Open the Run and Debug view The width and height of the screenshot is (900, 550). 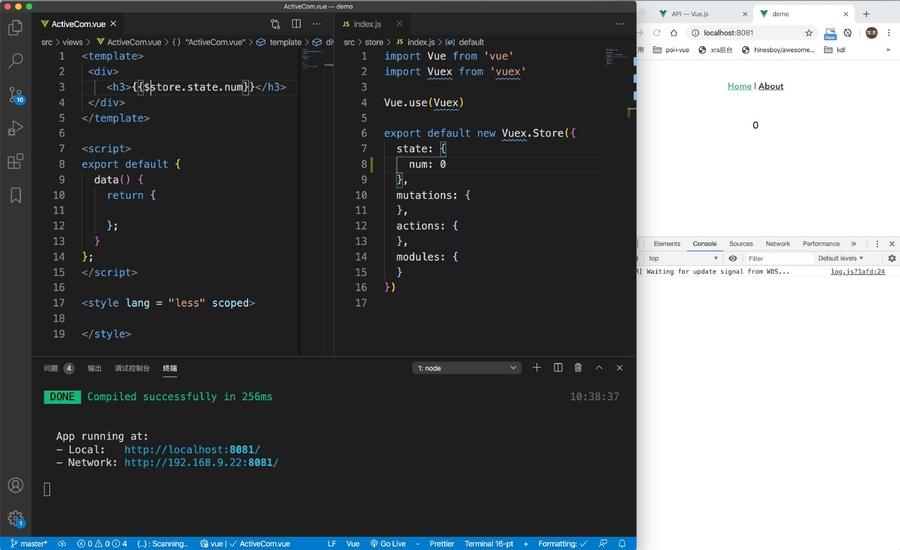(x=15, y=128)
